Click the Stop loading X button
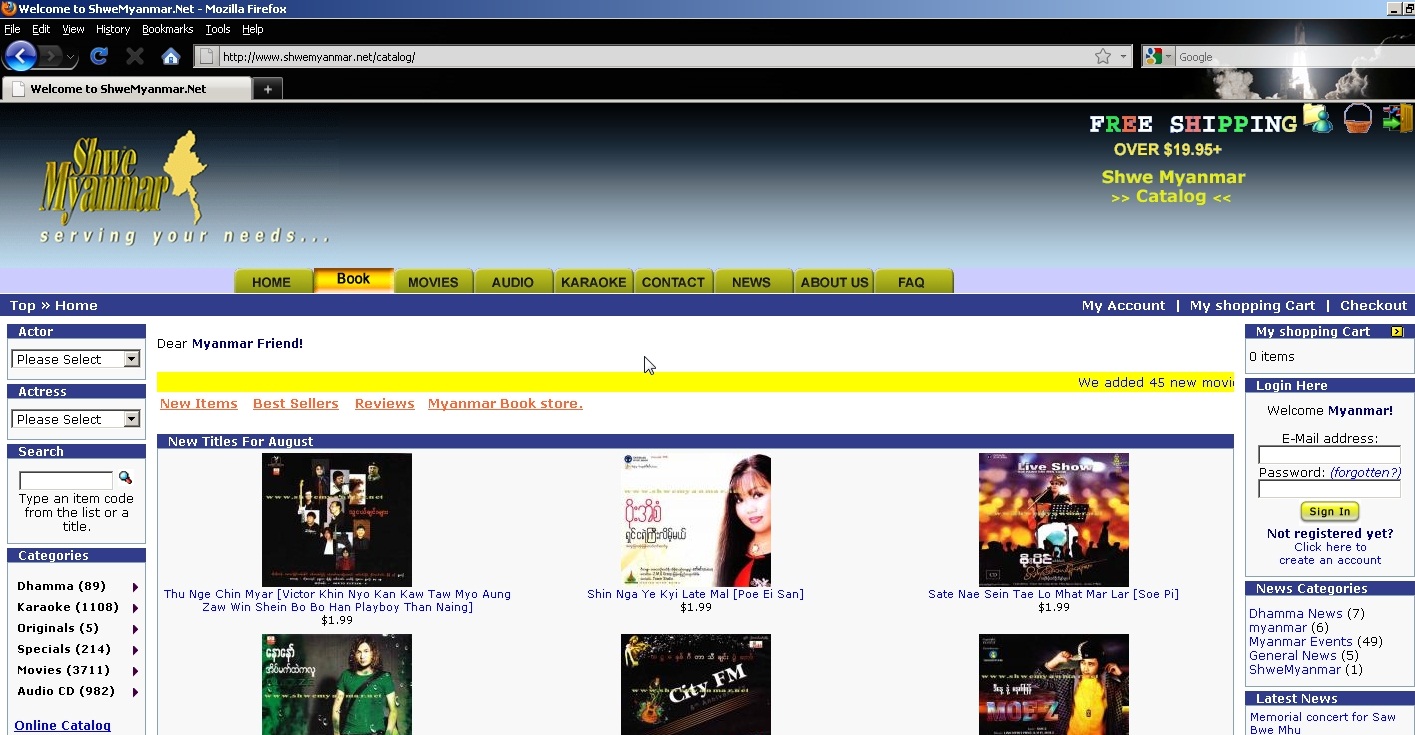The height and width of the screenshot is (735, 1415). pos(135,56)
